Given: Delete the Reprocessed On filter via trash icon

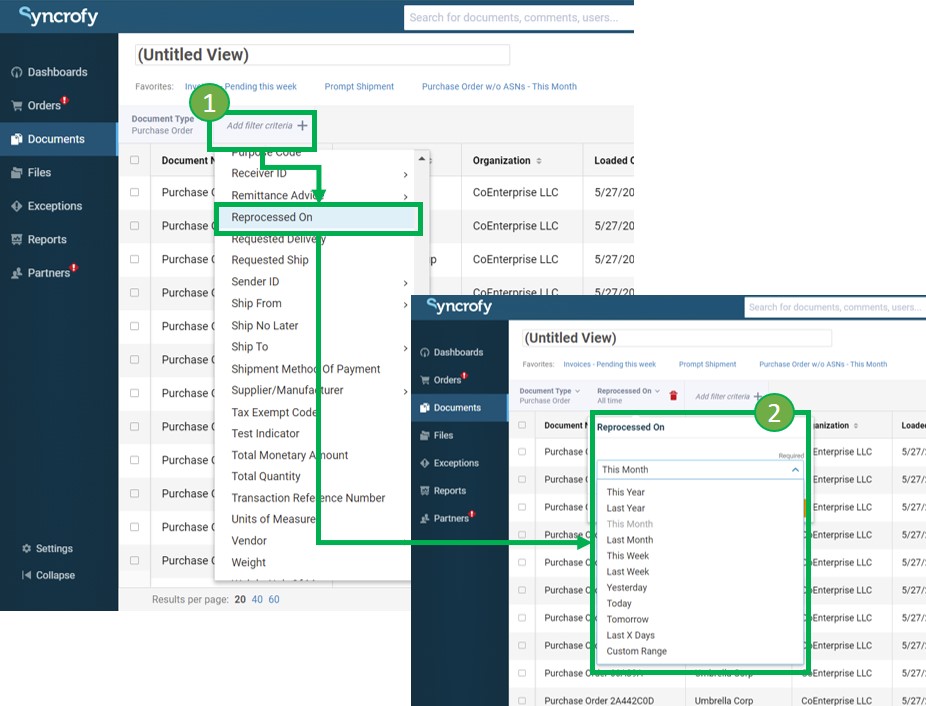Looking at the screenshot, I should point(673,395).
